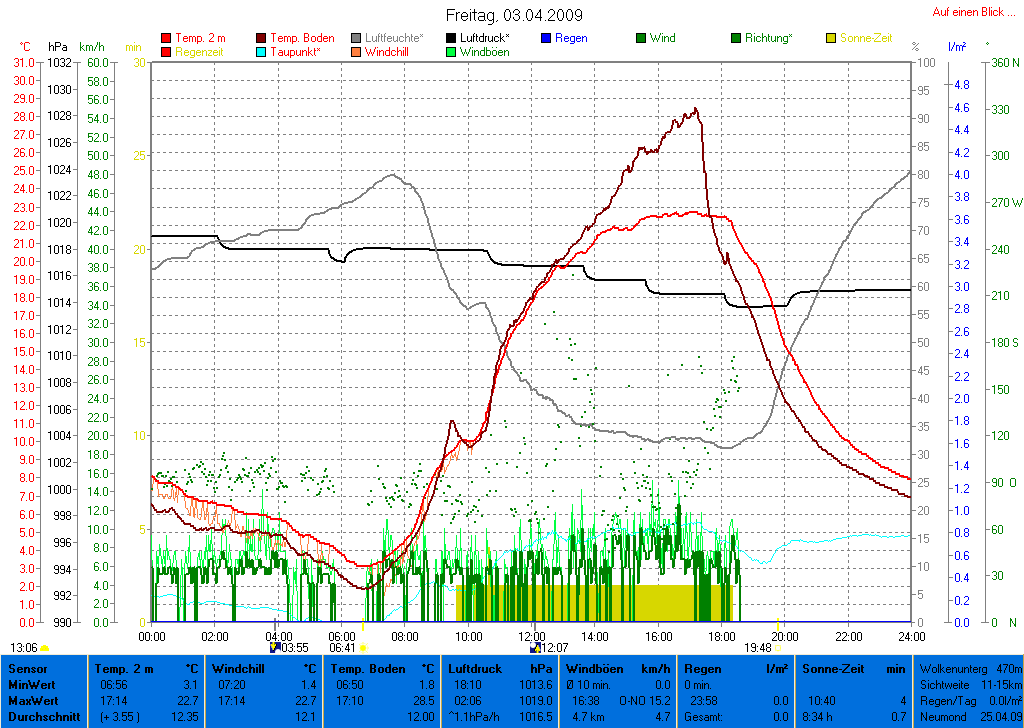Screen dimensions: 1024x728
Task: Click the moon icon beside 03:55
Action: [276, 647]
